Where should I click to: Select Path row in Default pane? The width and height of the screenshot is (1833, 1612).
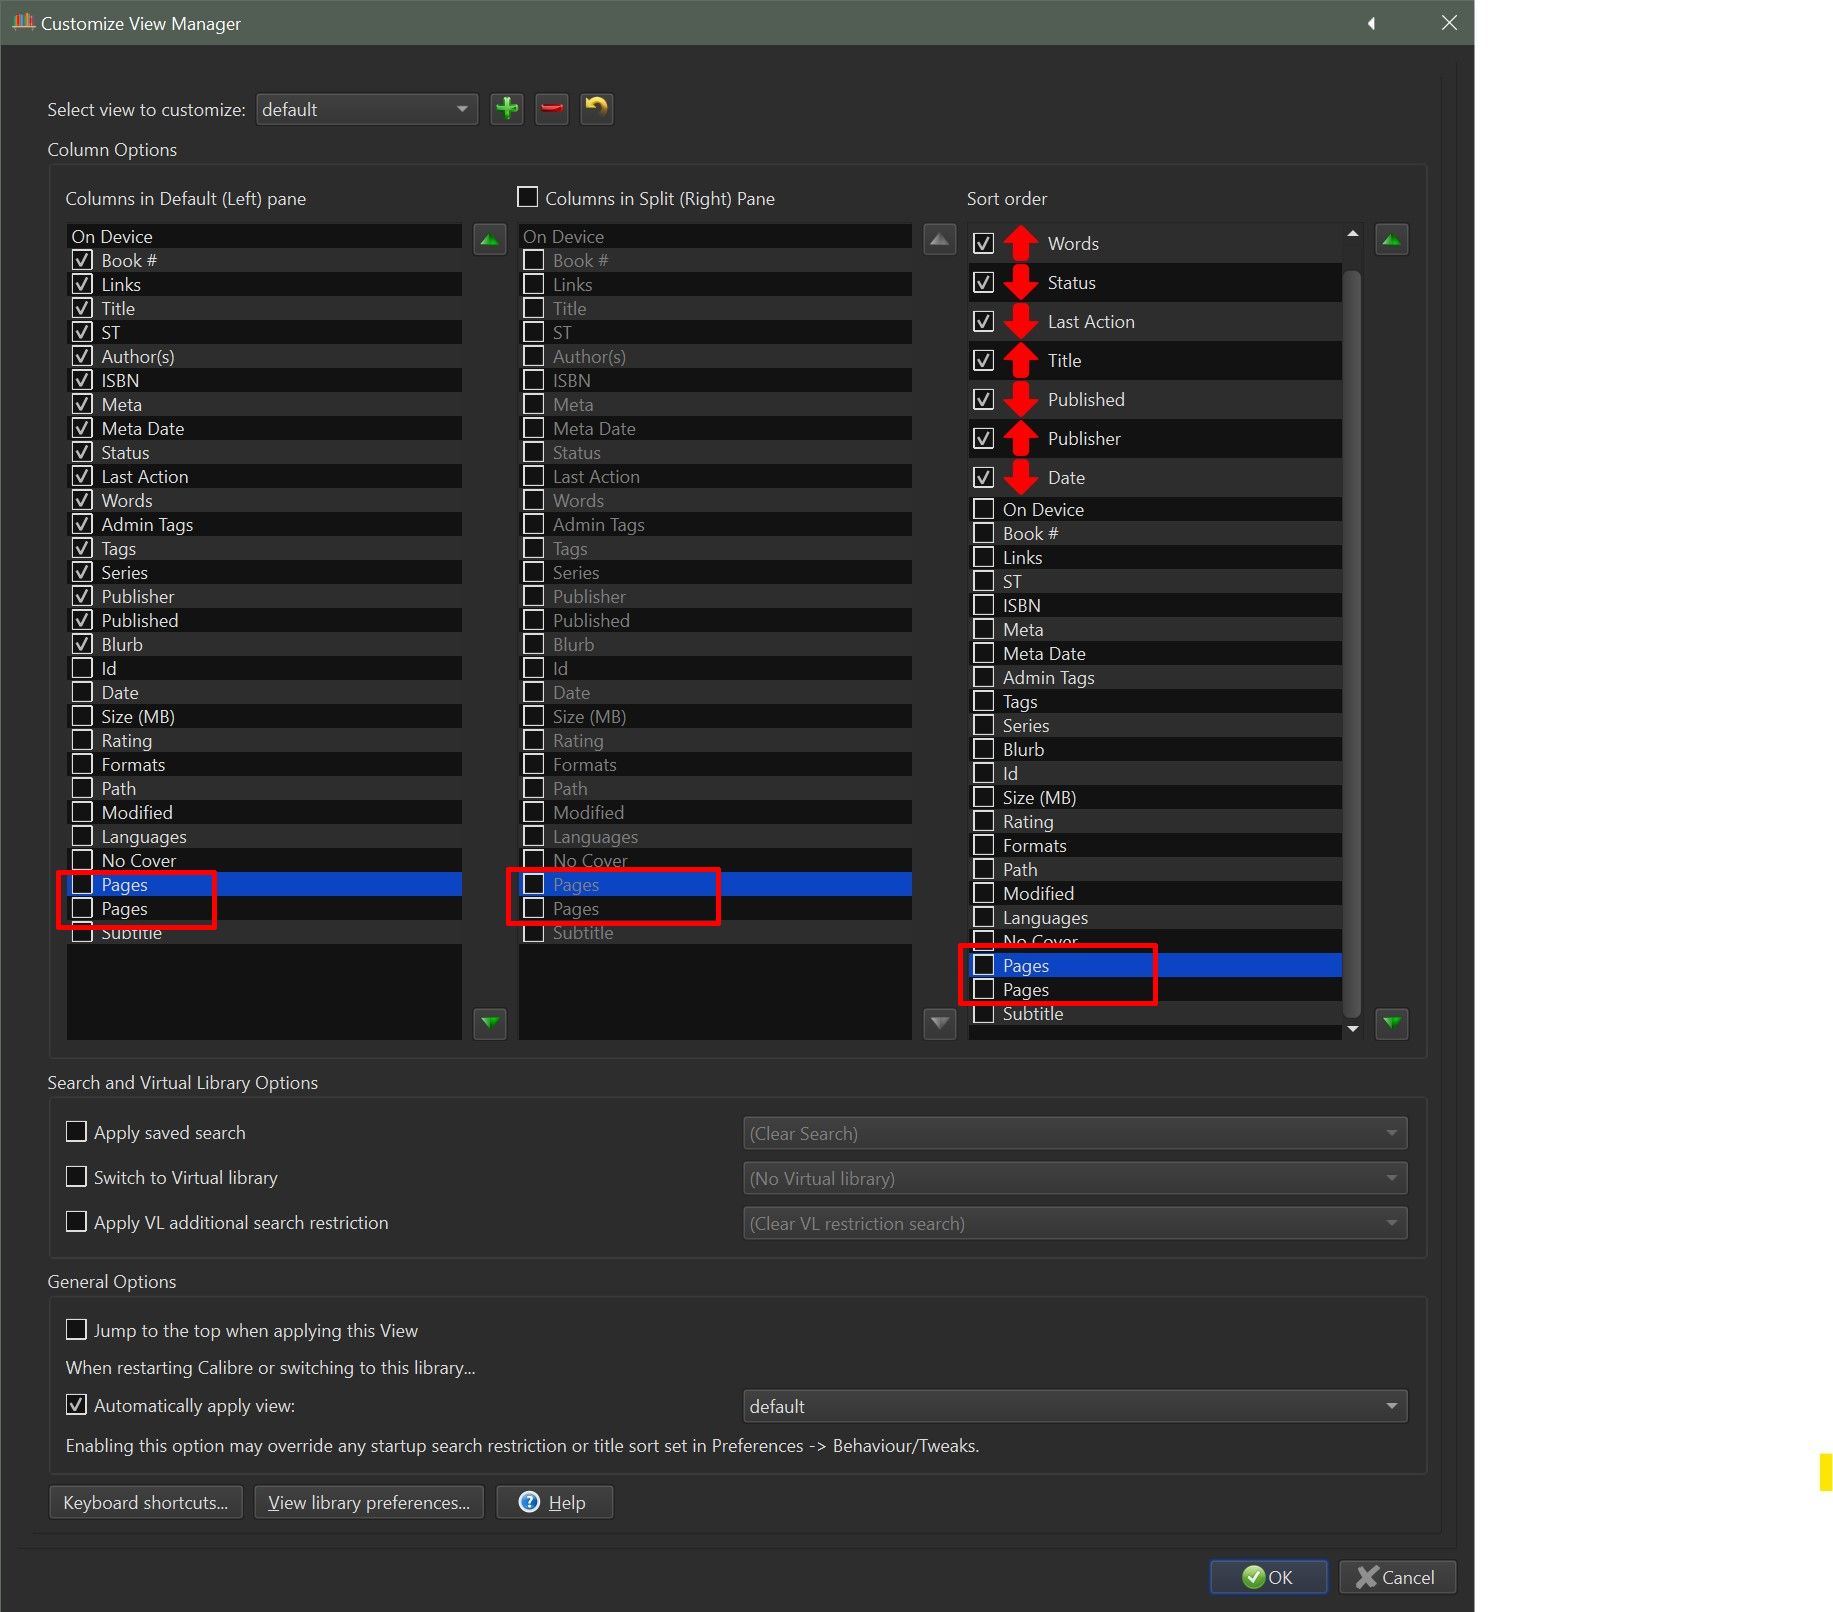(264, 788)
